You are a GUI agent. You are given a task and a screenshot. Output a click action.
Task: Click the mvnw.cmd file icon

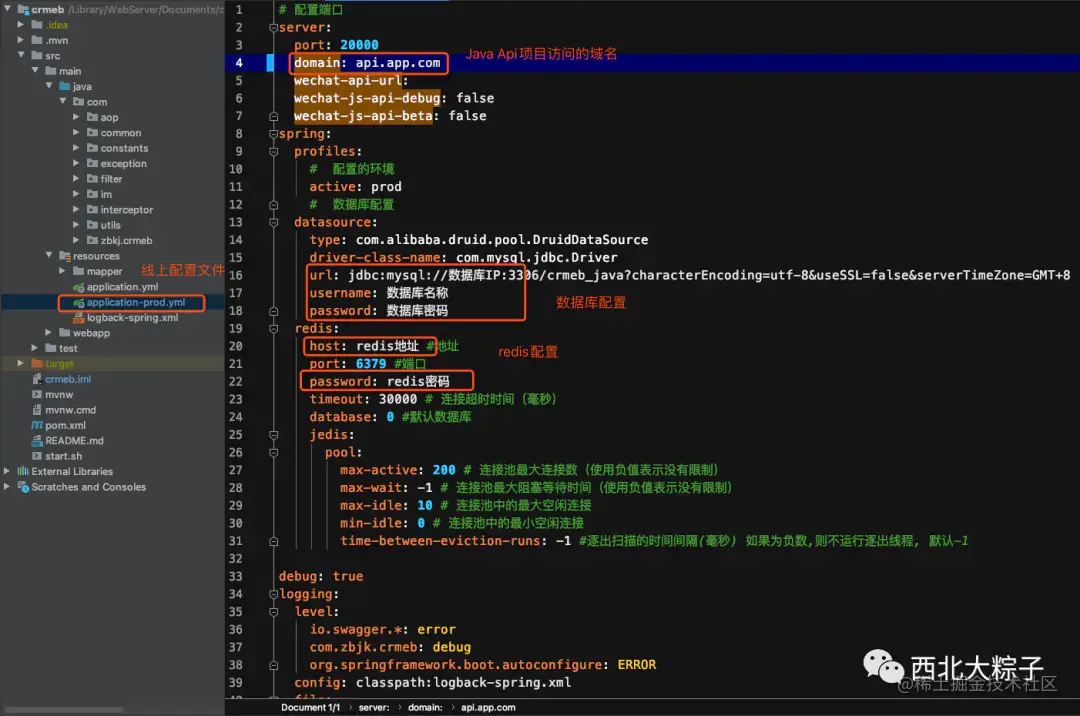click(x=37, y=410)
